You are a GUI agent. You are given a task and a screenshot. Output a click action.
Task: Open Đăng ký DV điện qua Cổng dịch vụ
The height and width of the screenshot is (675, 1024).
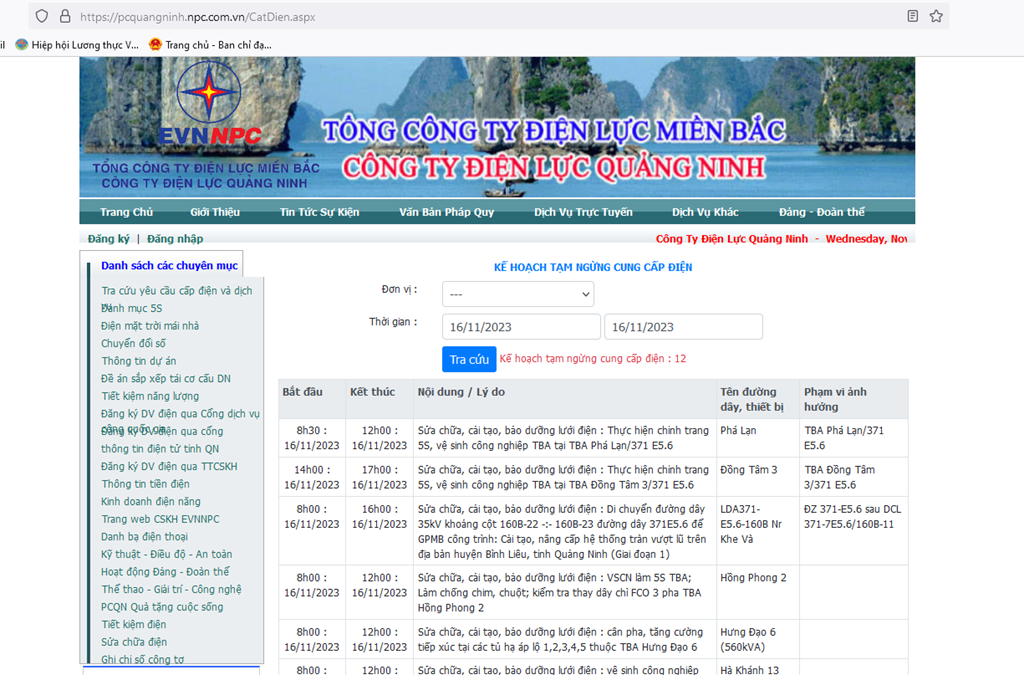tap(180, 414)
